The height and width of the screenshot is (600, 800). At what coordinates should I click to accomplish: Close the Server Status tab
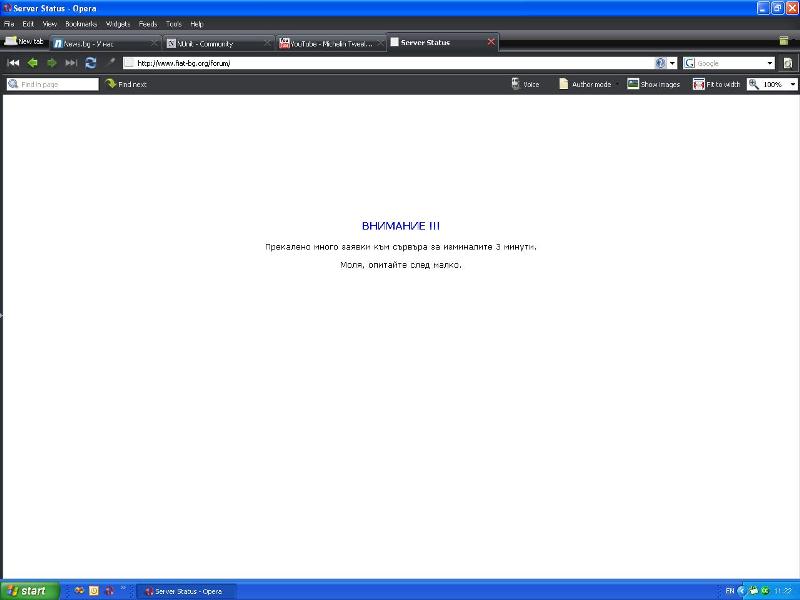(x=491, y=42)
